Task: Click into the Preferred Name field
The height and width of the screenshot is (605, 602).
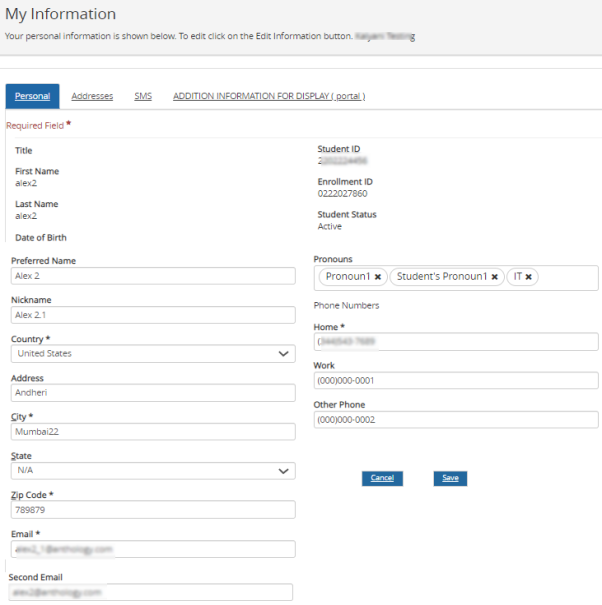Action: 153,276
